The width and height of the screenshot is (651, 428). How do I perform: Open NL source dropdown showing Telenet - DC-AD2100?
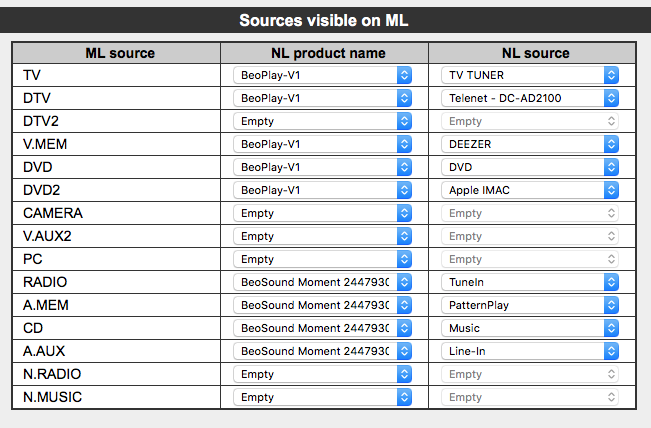(530, 98)
